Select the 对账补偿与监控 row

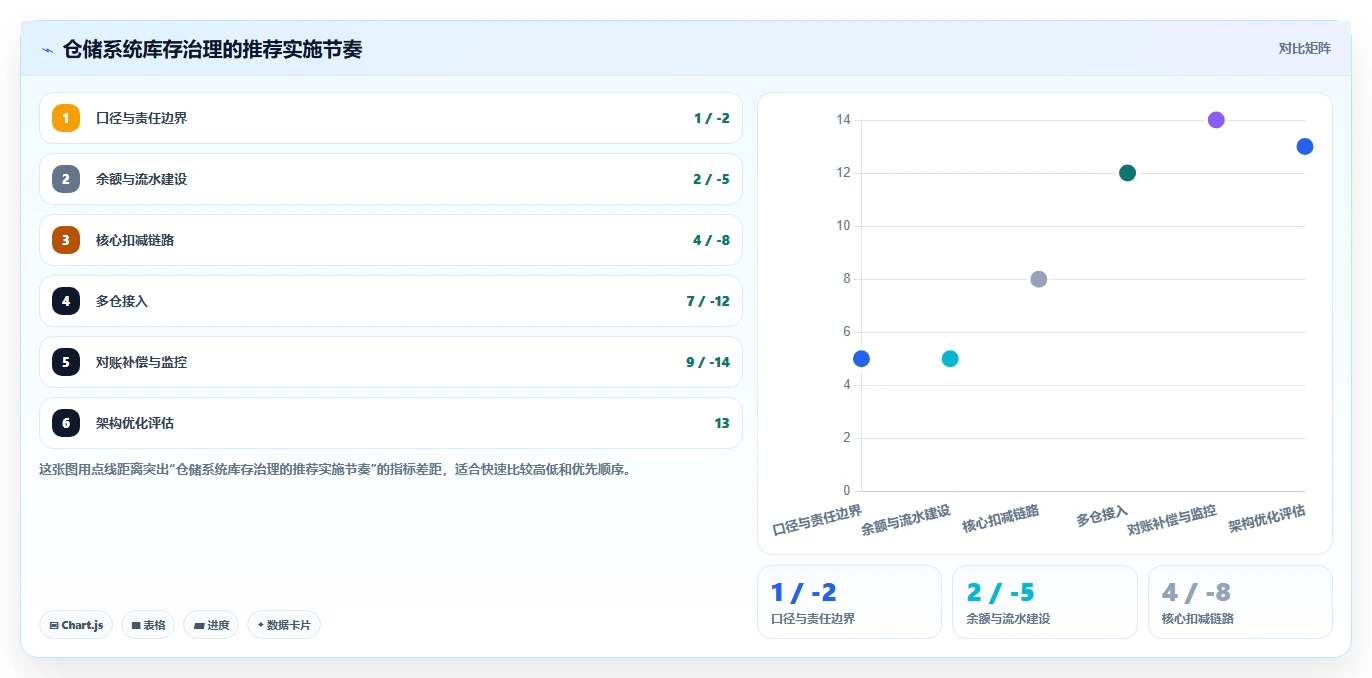tap(391, 362)
